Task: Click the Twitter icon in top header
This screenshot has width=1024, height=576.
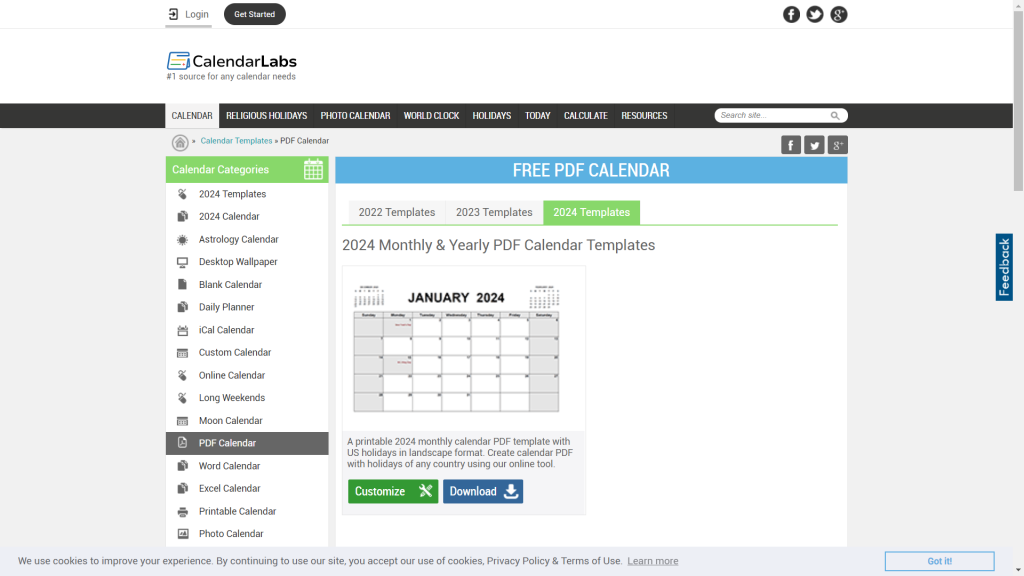Action: coord(815,14)
